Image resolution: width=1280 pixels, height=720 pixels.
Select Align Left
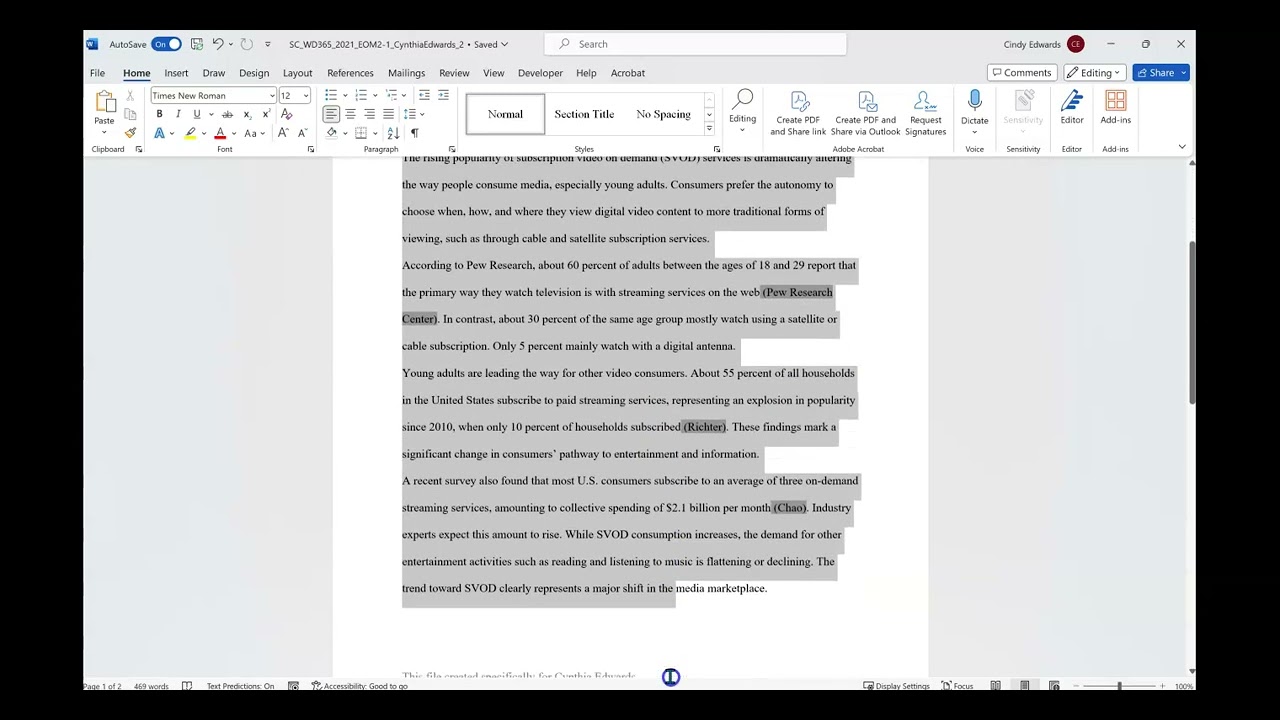(x=331, y=114)
